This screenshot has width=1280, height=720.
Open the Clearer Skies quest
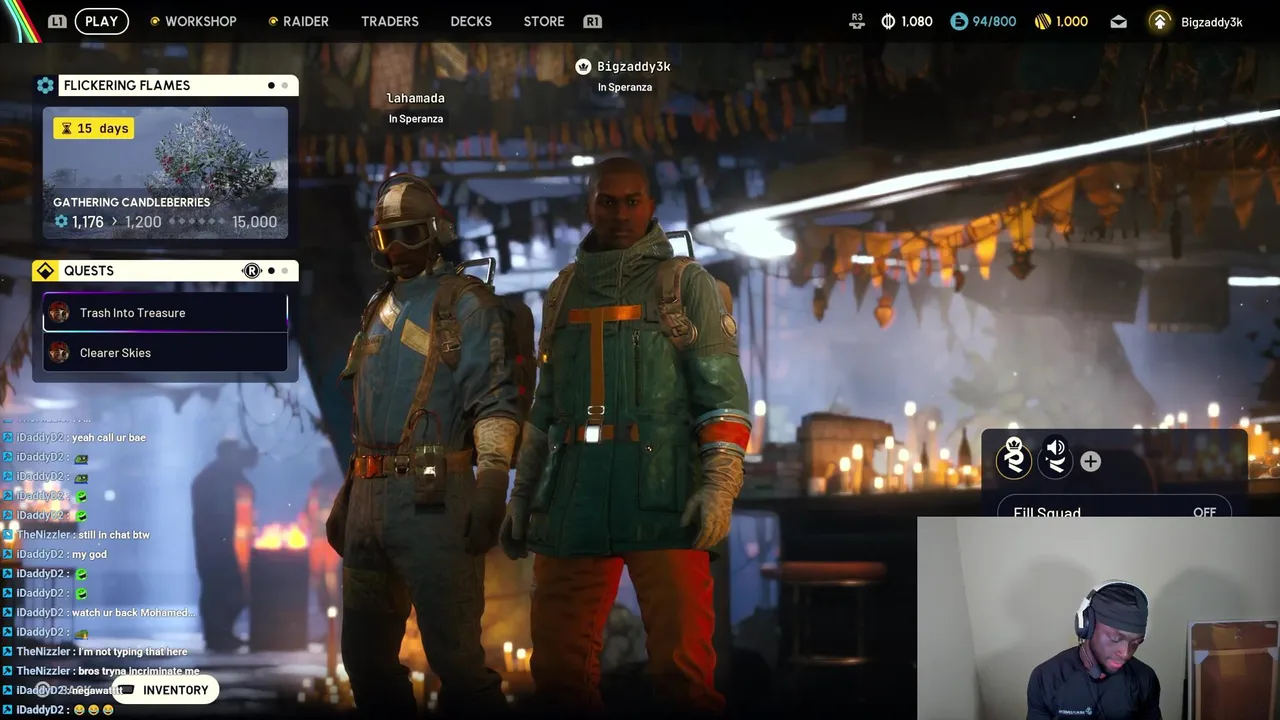click(165, 353)
